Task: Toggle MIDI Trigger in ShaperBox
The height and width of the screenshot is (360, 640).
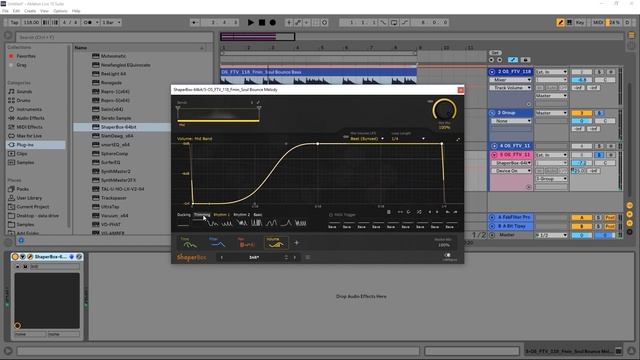Action: (x=342, y=215)
